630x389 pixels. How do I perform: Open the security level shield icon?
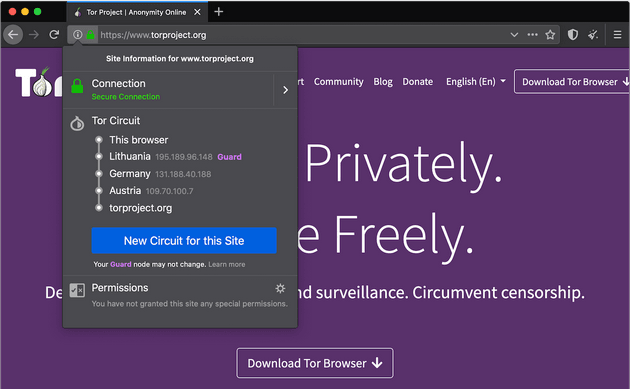[x=573, y=35]
